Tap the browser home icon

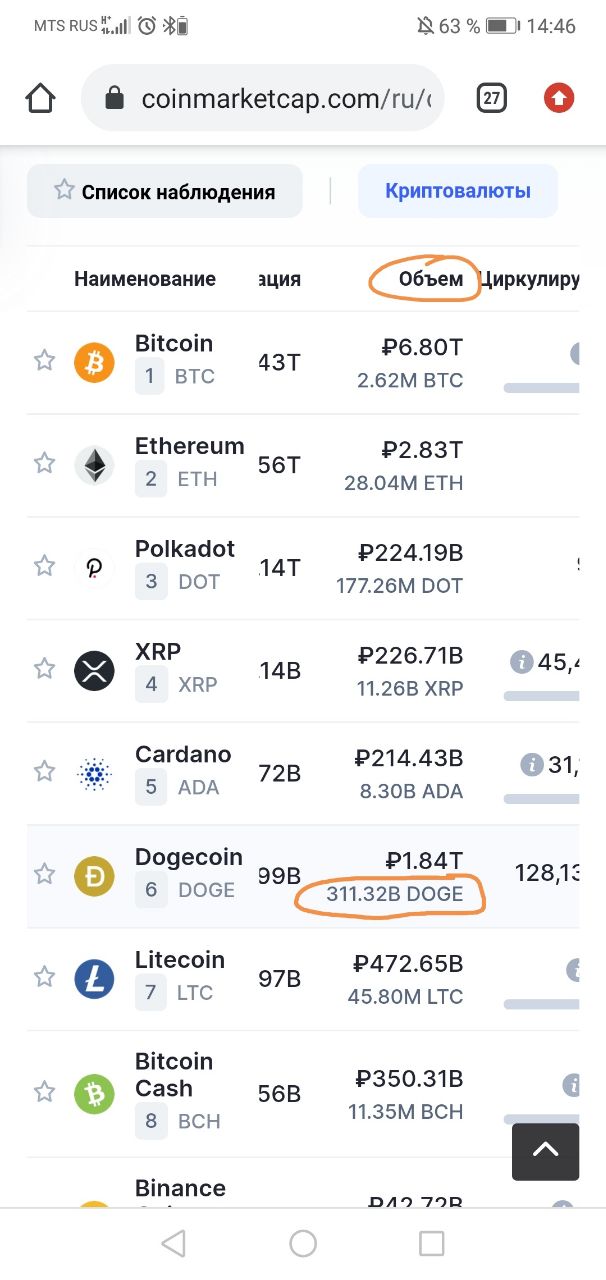(x=41, y=98)
